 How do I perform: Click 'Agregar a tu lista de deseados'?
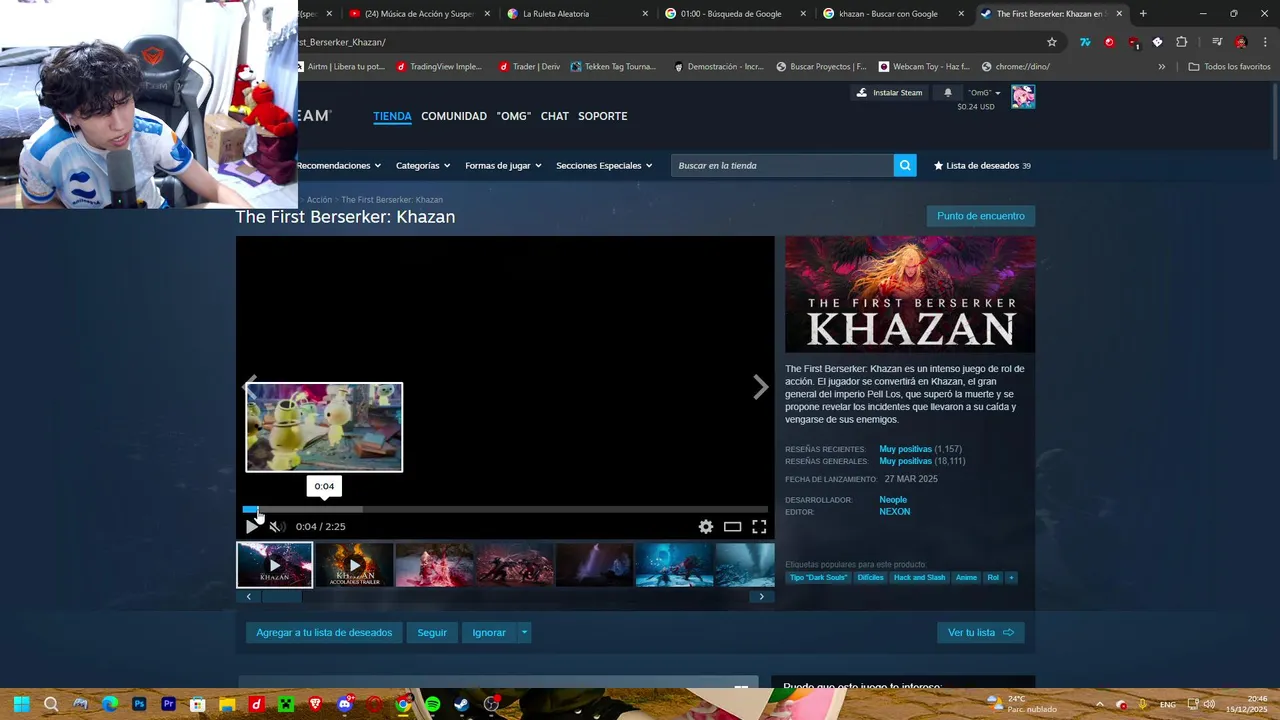click(324, 632)
